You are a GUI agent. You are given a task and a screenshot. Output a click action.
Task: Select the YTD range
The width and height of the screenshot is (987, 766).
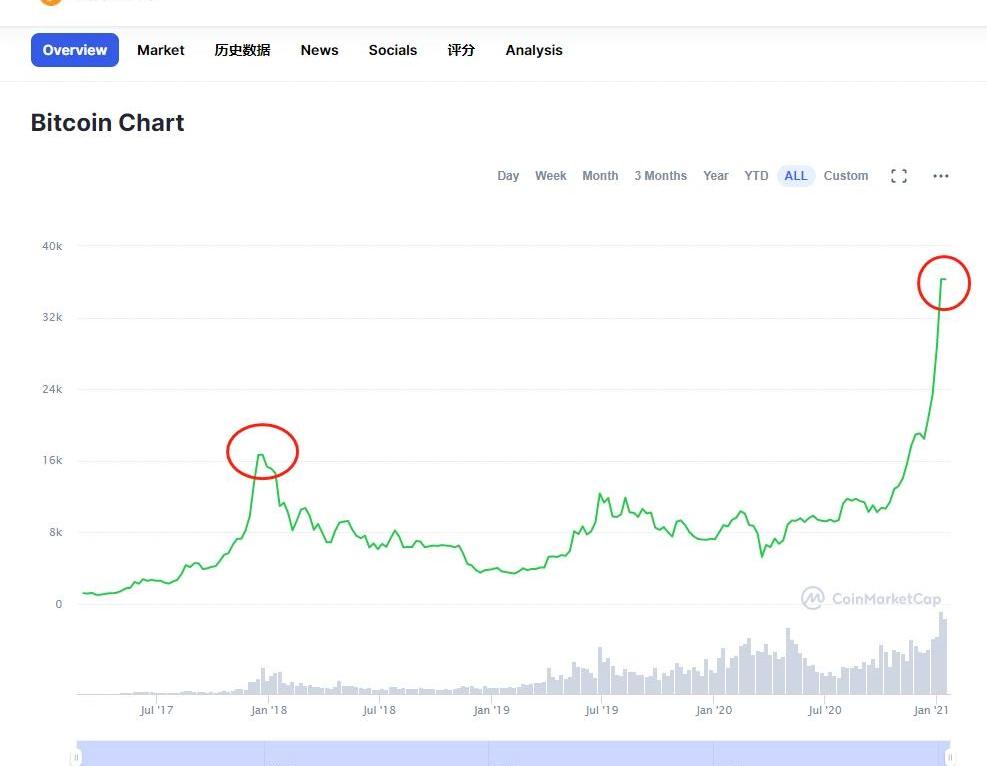click(756, 176)
